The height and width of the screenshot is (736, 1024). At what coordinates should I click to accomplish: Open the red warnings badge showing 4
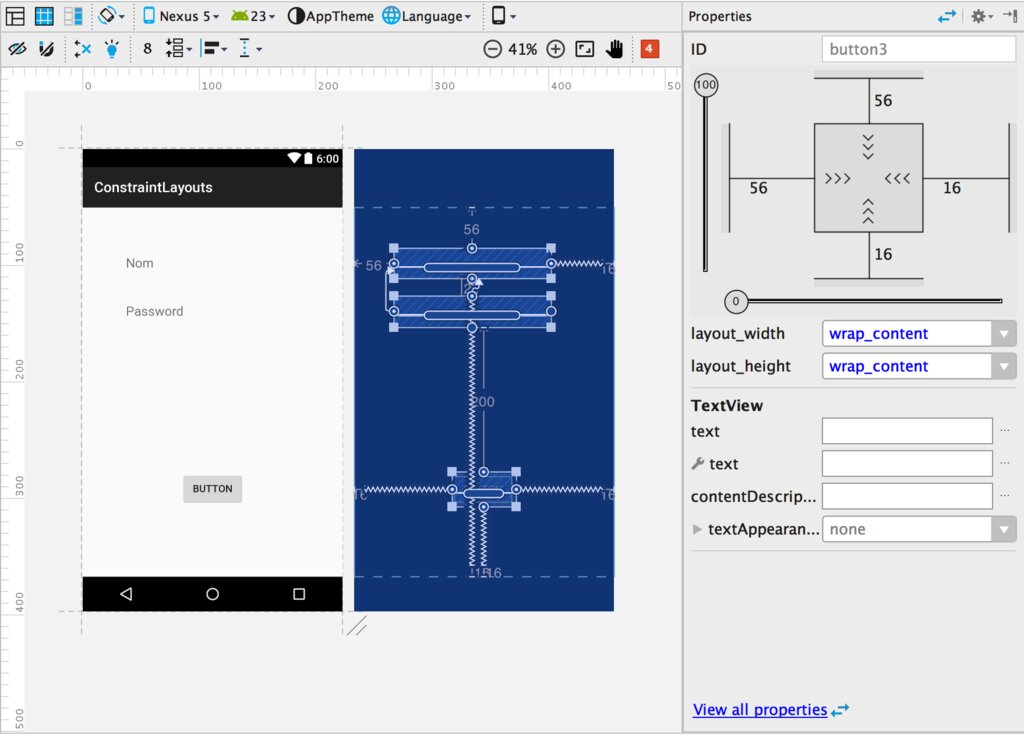tap(649, 48)
